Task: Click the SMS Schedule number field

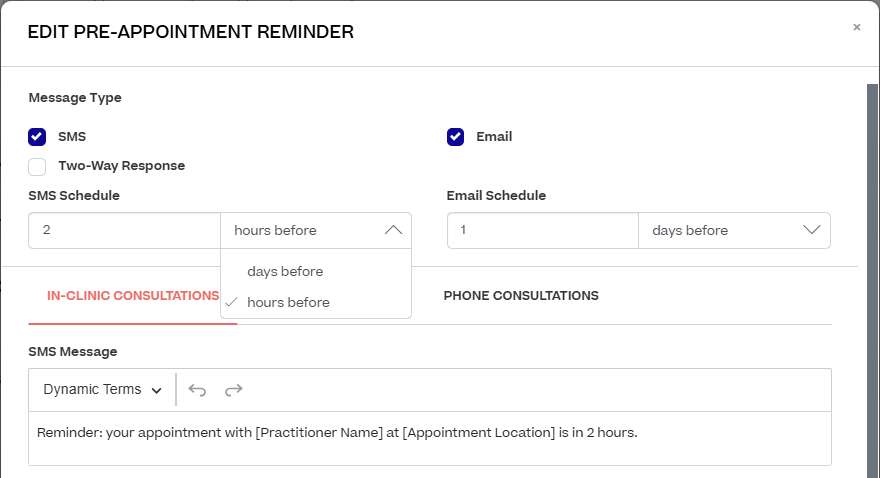Action: click(x=124, y=230)
